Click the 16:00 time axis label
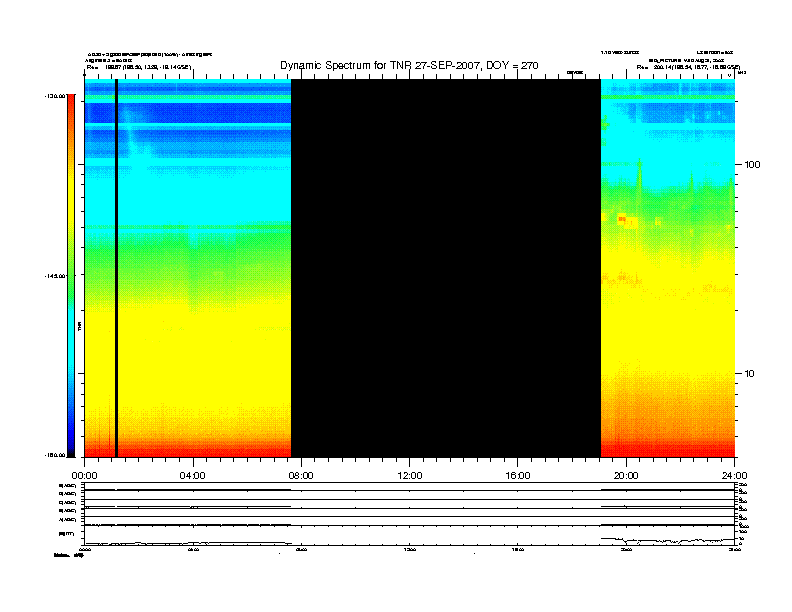Viewport: 792px width, 612px height. click(518, 476)
